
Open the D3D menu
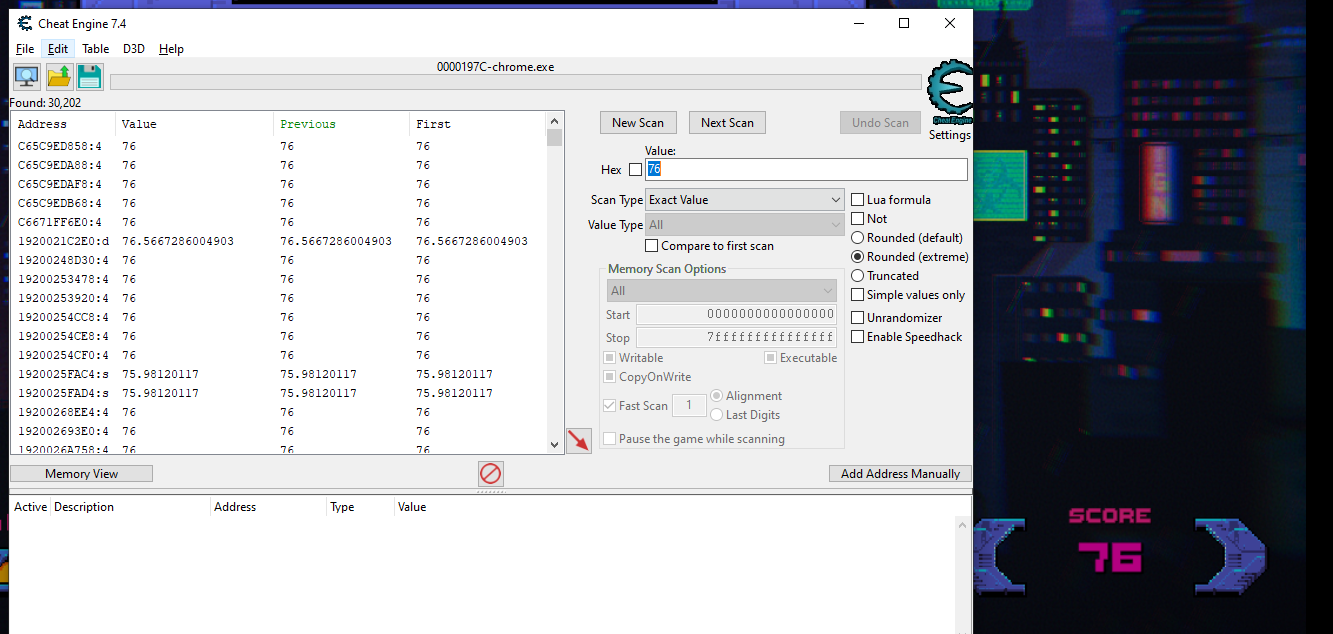134,49
